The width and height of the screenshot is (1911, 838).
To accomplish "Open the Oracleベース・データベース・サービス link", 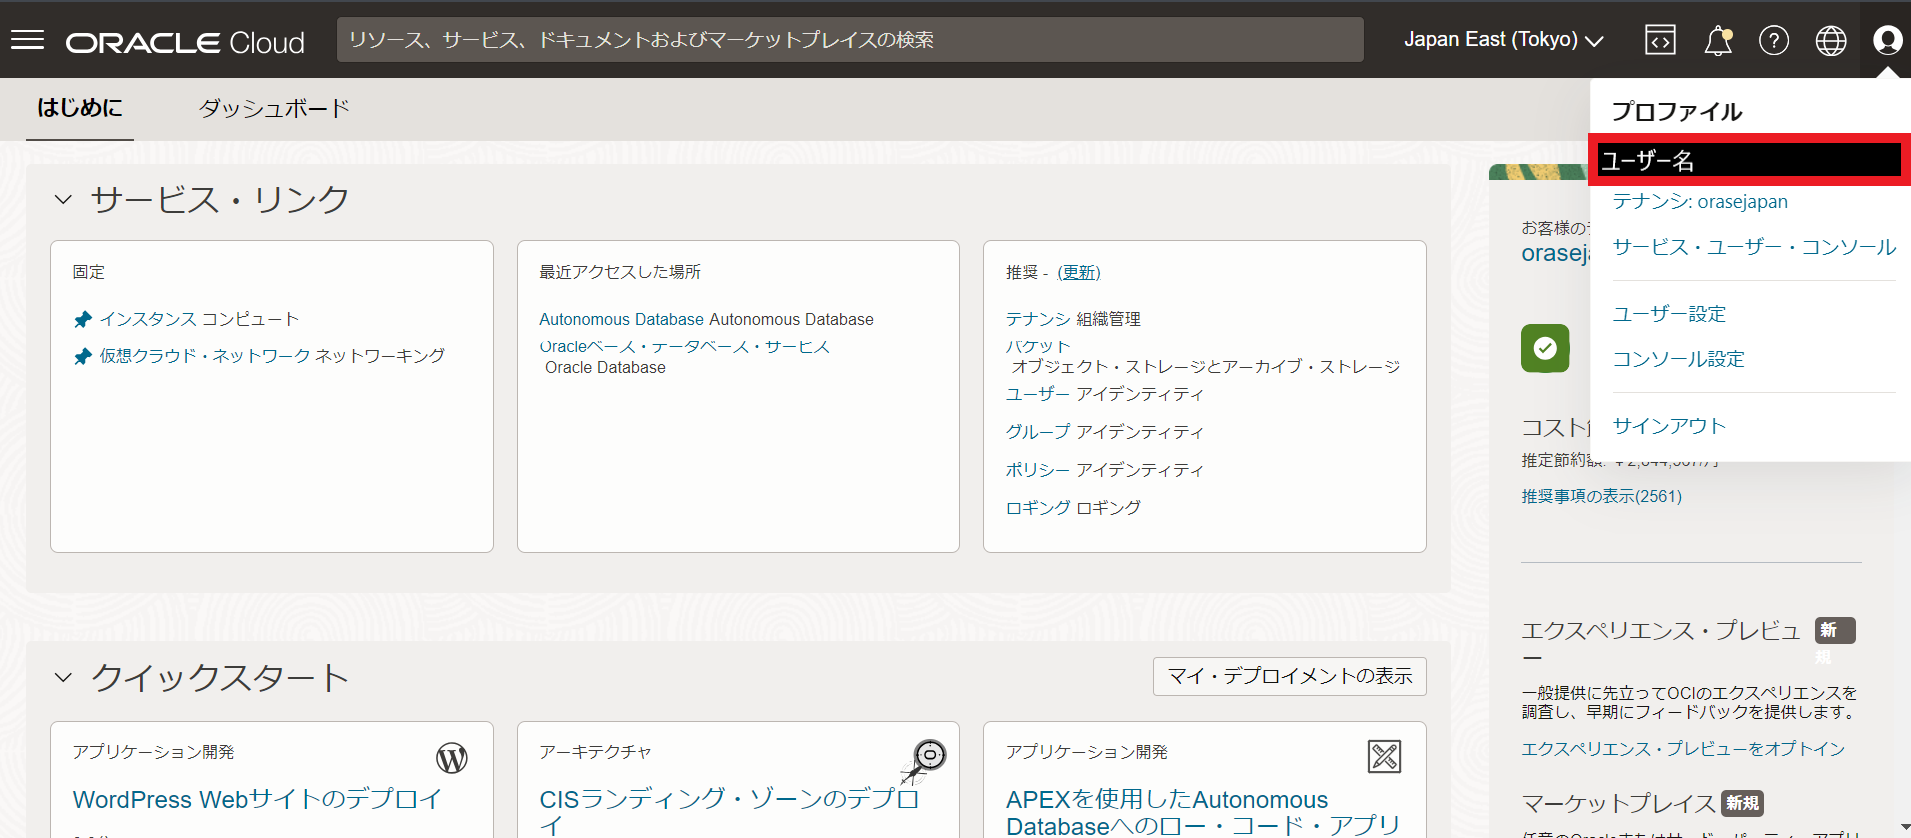I will click(684, 347).
